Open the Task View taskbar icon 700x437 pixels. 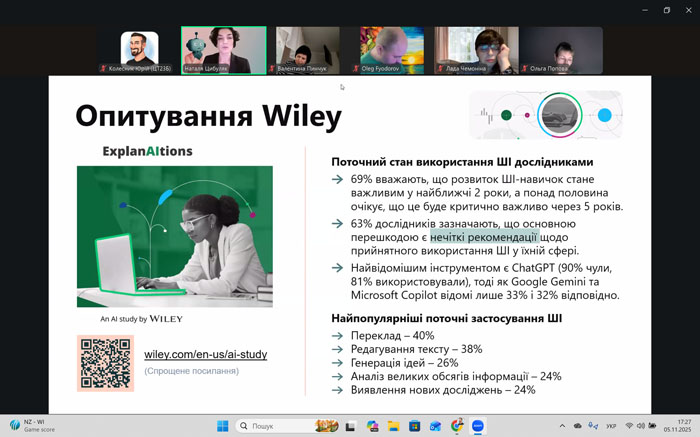(351, 426)
